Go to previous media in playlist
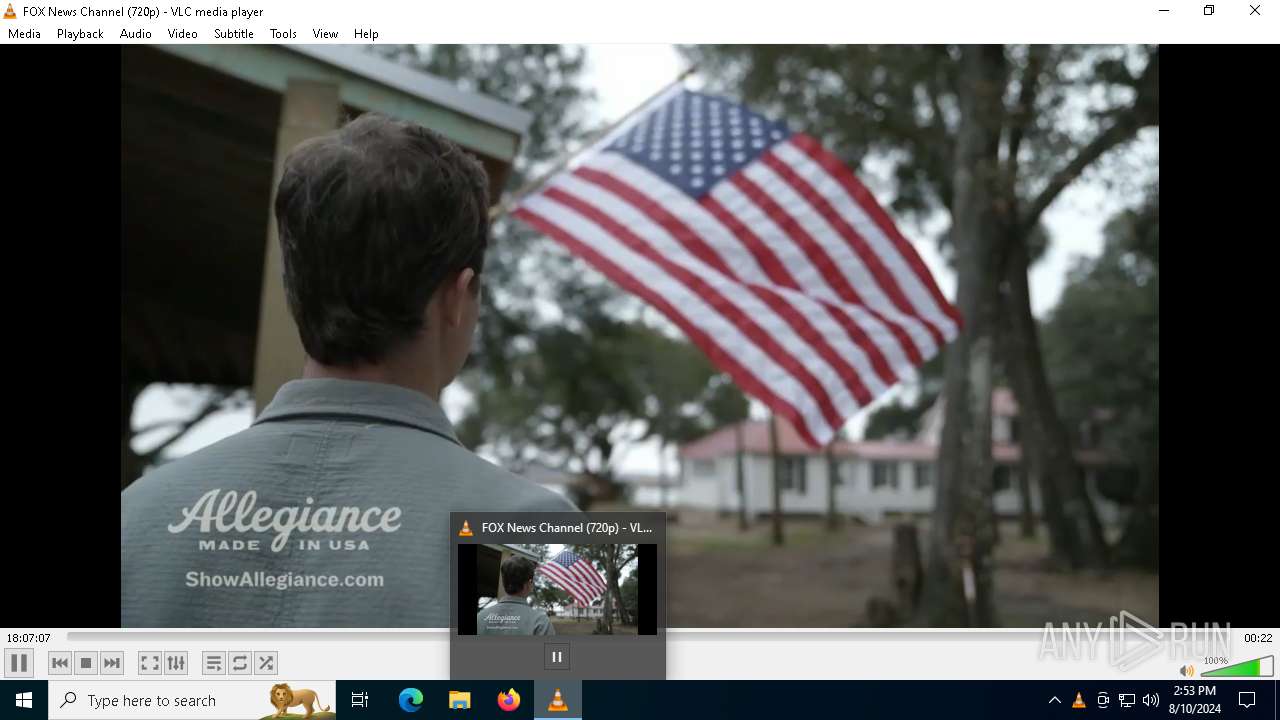The width and height of the screenshot is (1280, 720). 60,663
